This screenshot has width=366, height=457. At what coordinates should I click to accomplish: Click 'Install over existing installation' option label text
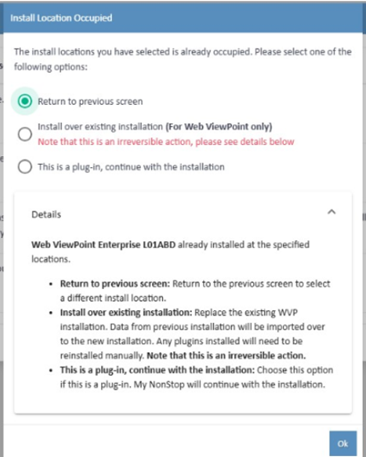(100, 127)
